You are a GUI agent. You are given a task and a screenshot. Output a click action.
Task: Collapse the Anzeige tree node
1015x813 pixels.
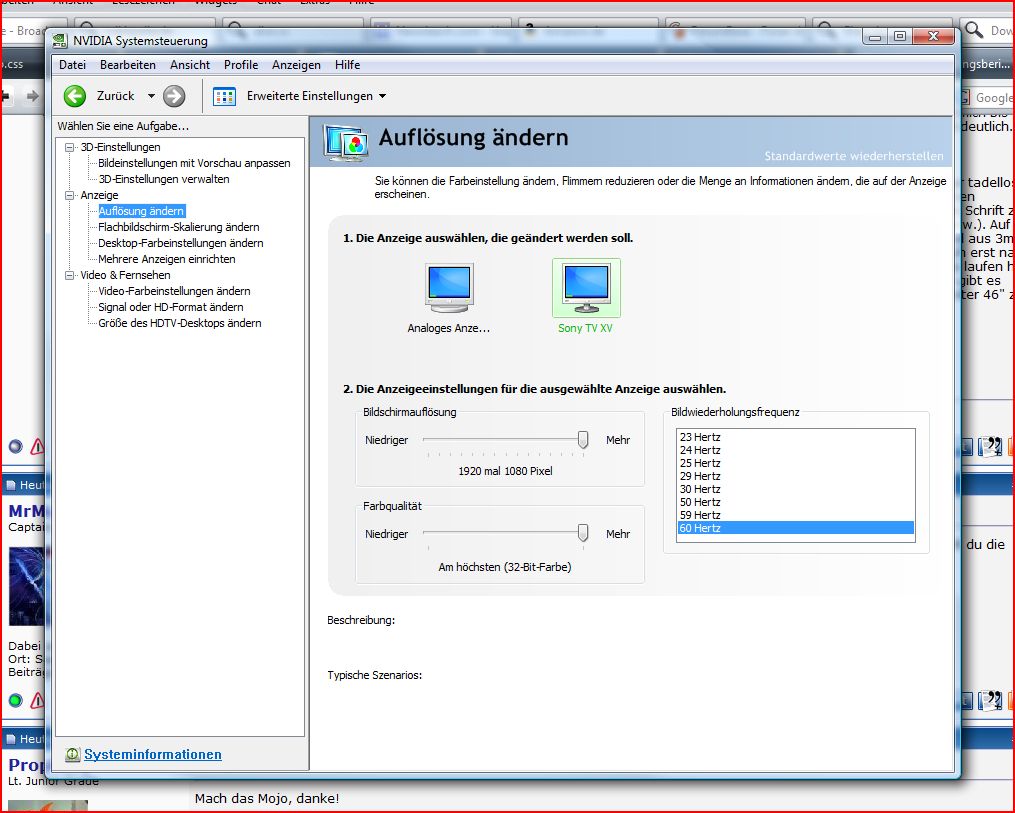[69, 195]
